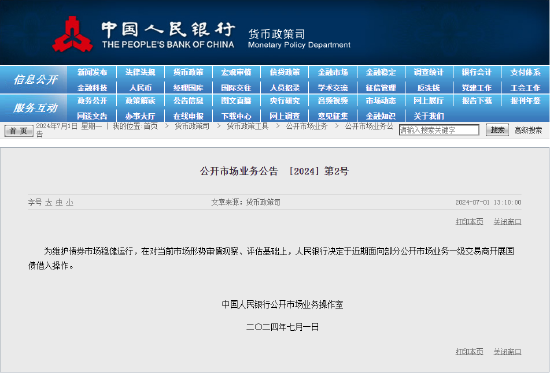This screenshot has height=373, width=550.
Task: Select 国际交往 in the navigation bar
Action: point(236,87)
